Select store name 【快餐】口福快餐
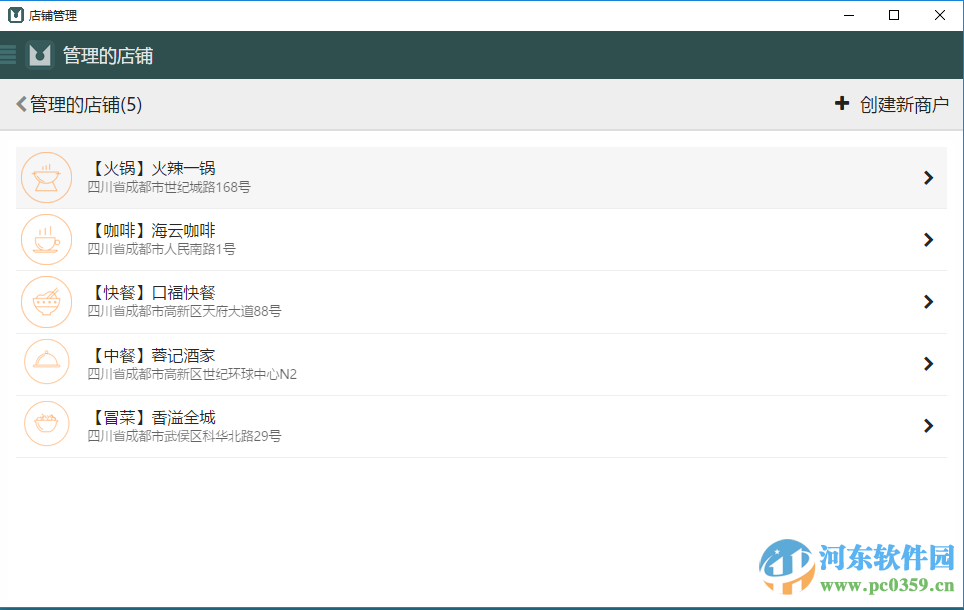Image resolution: width=964 pixels, height=610 pixels. click(x=152, y=293)
